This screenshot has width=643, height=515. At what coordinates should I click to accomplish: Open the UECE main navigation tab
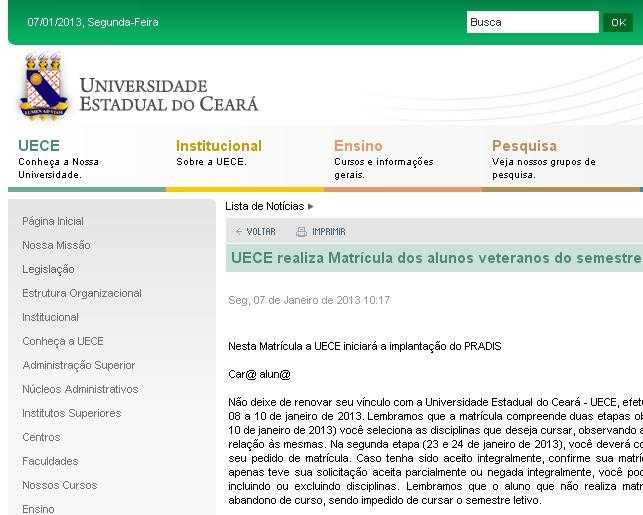coord(39,146)
